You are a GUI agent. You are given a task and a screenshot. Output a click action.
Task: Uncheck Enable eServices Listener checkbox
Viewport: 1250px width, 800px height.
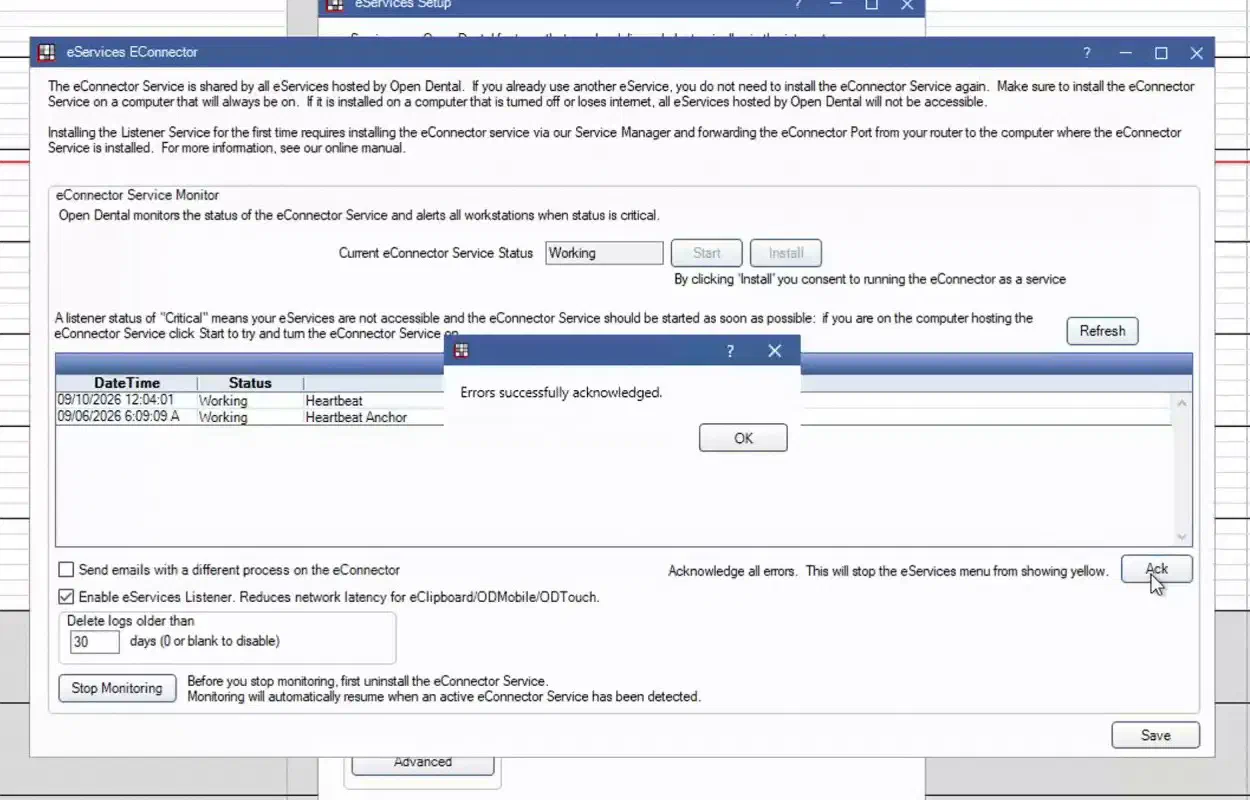tap(66, 597)
